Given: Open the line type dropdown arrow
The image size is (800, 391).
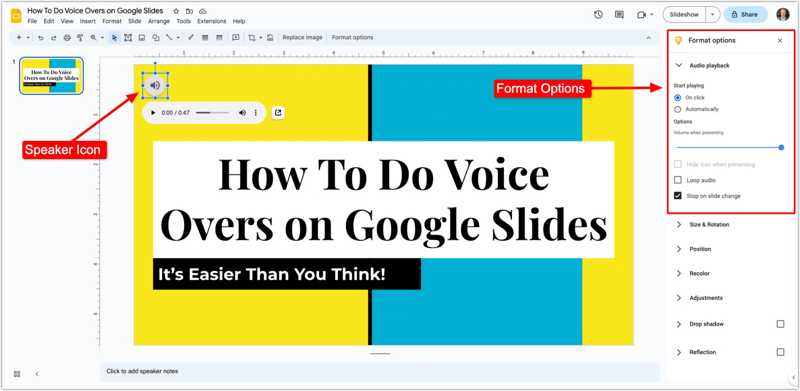Looking at the screenshot, I should point(178,38).
